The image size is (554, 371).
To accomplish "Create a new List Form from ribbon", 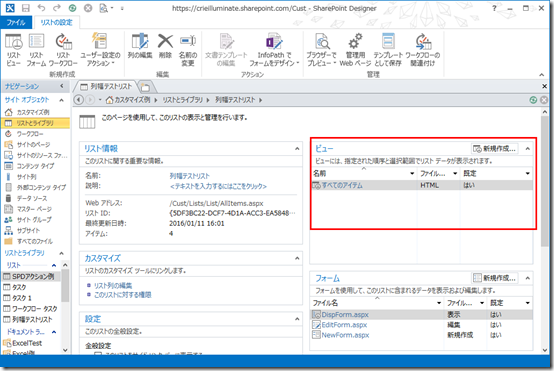I will (36, 50).
